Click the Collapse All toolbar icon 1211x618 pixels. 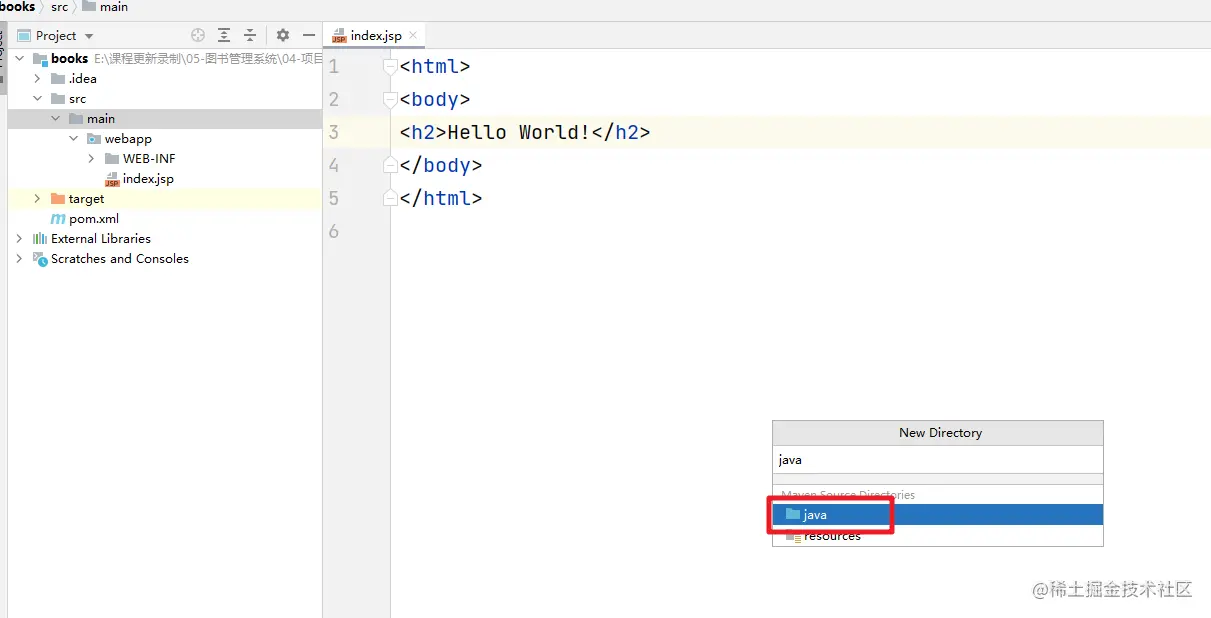(x=250, y=35)
